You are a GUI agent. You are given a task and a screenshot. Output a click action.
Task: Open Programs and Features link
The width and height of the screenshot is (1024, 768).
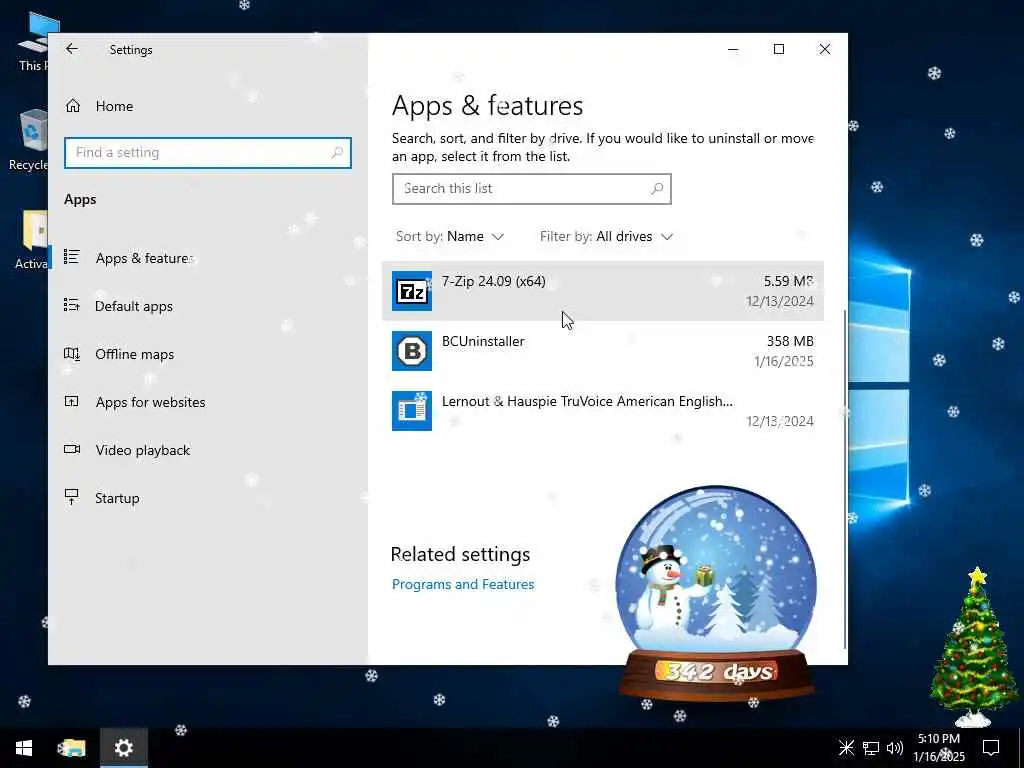point(463,584)
